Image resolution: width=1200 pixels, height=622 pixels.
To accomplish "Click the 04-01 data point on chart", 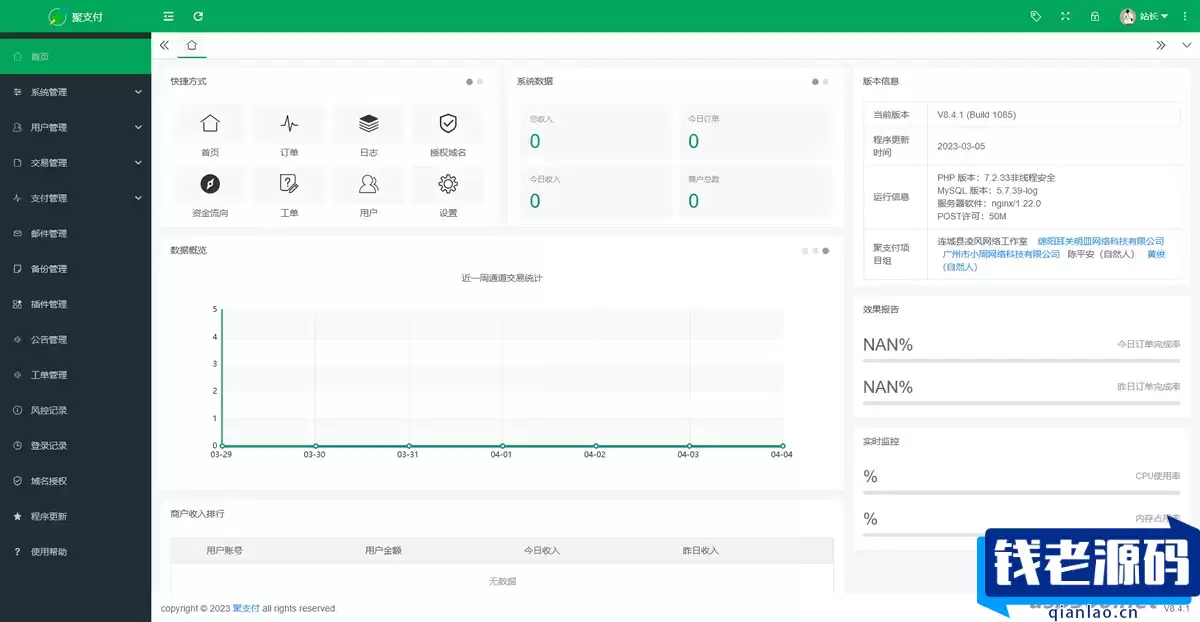I will pos(502,446).
